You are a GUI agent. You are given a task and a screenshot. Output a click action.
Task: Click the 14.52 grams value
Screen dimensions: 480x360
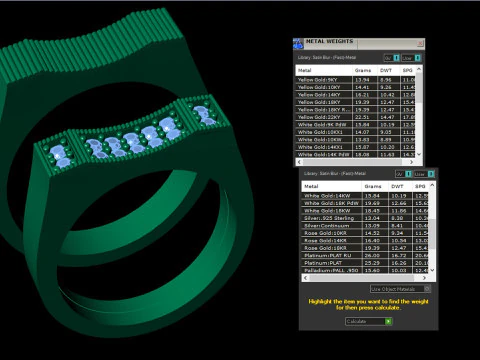point(372,233)
